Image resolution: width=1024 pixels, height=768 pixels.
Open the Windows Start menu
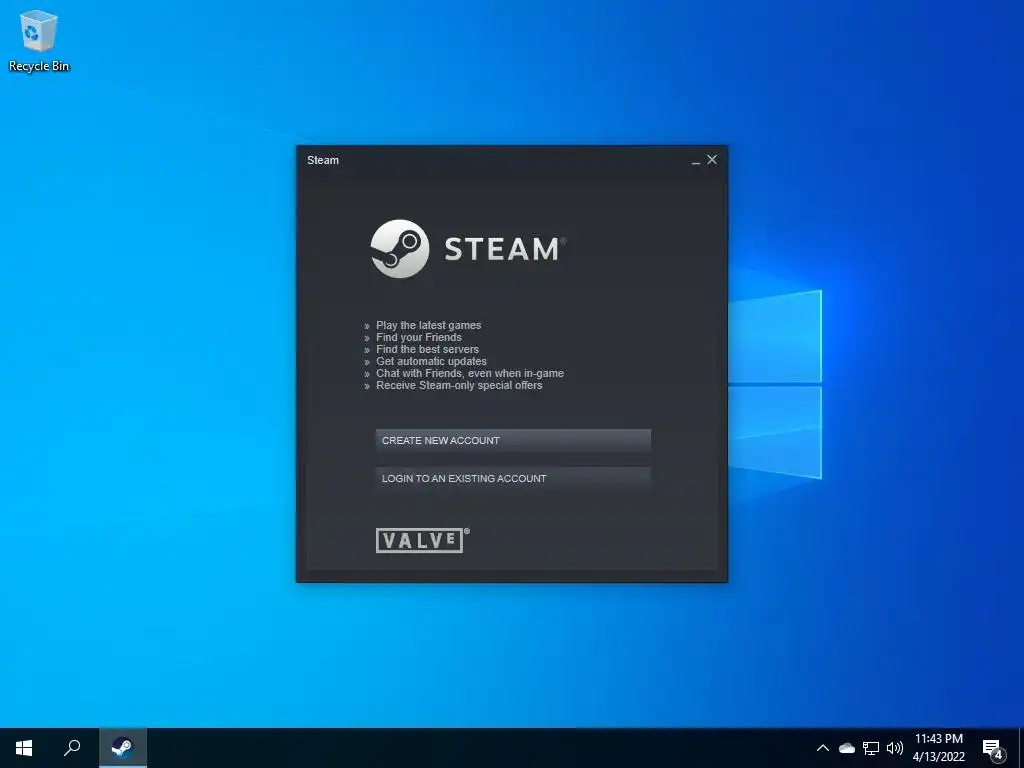24,748
